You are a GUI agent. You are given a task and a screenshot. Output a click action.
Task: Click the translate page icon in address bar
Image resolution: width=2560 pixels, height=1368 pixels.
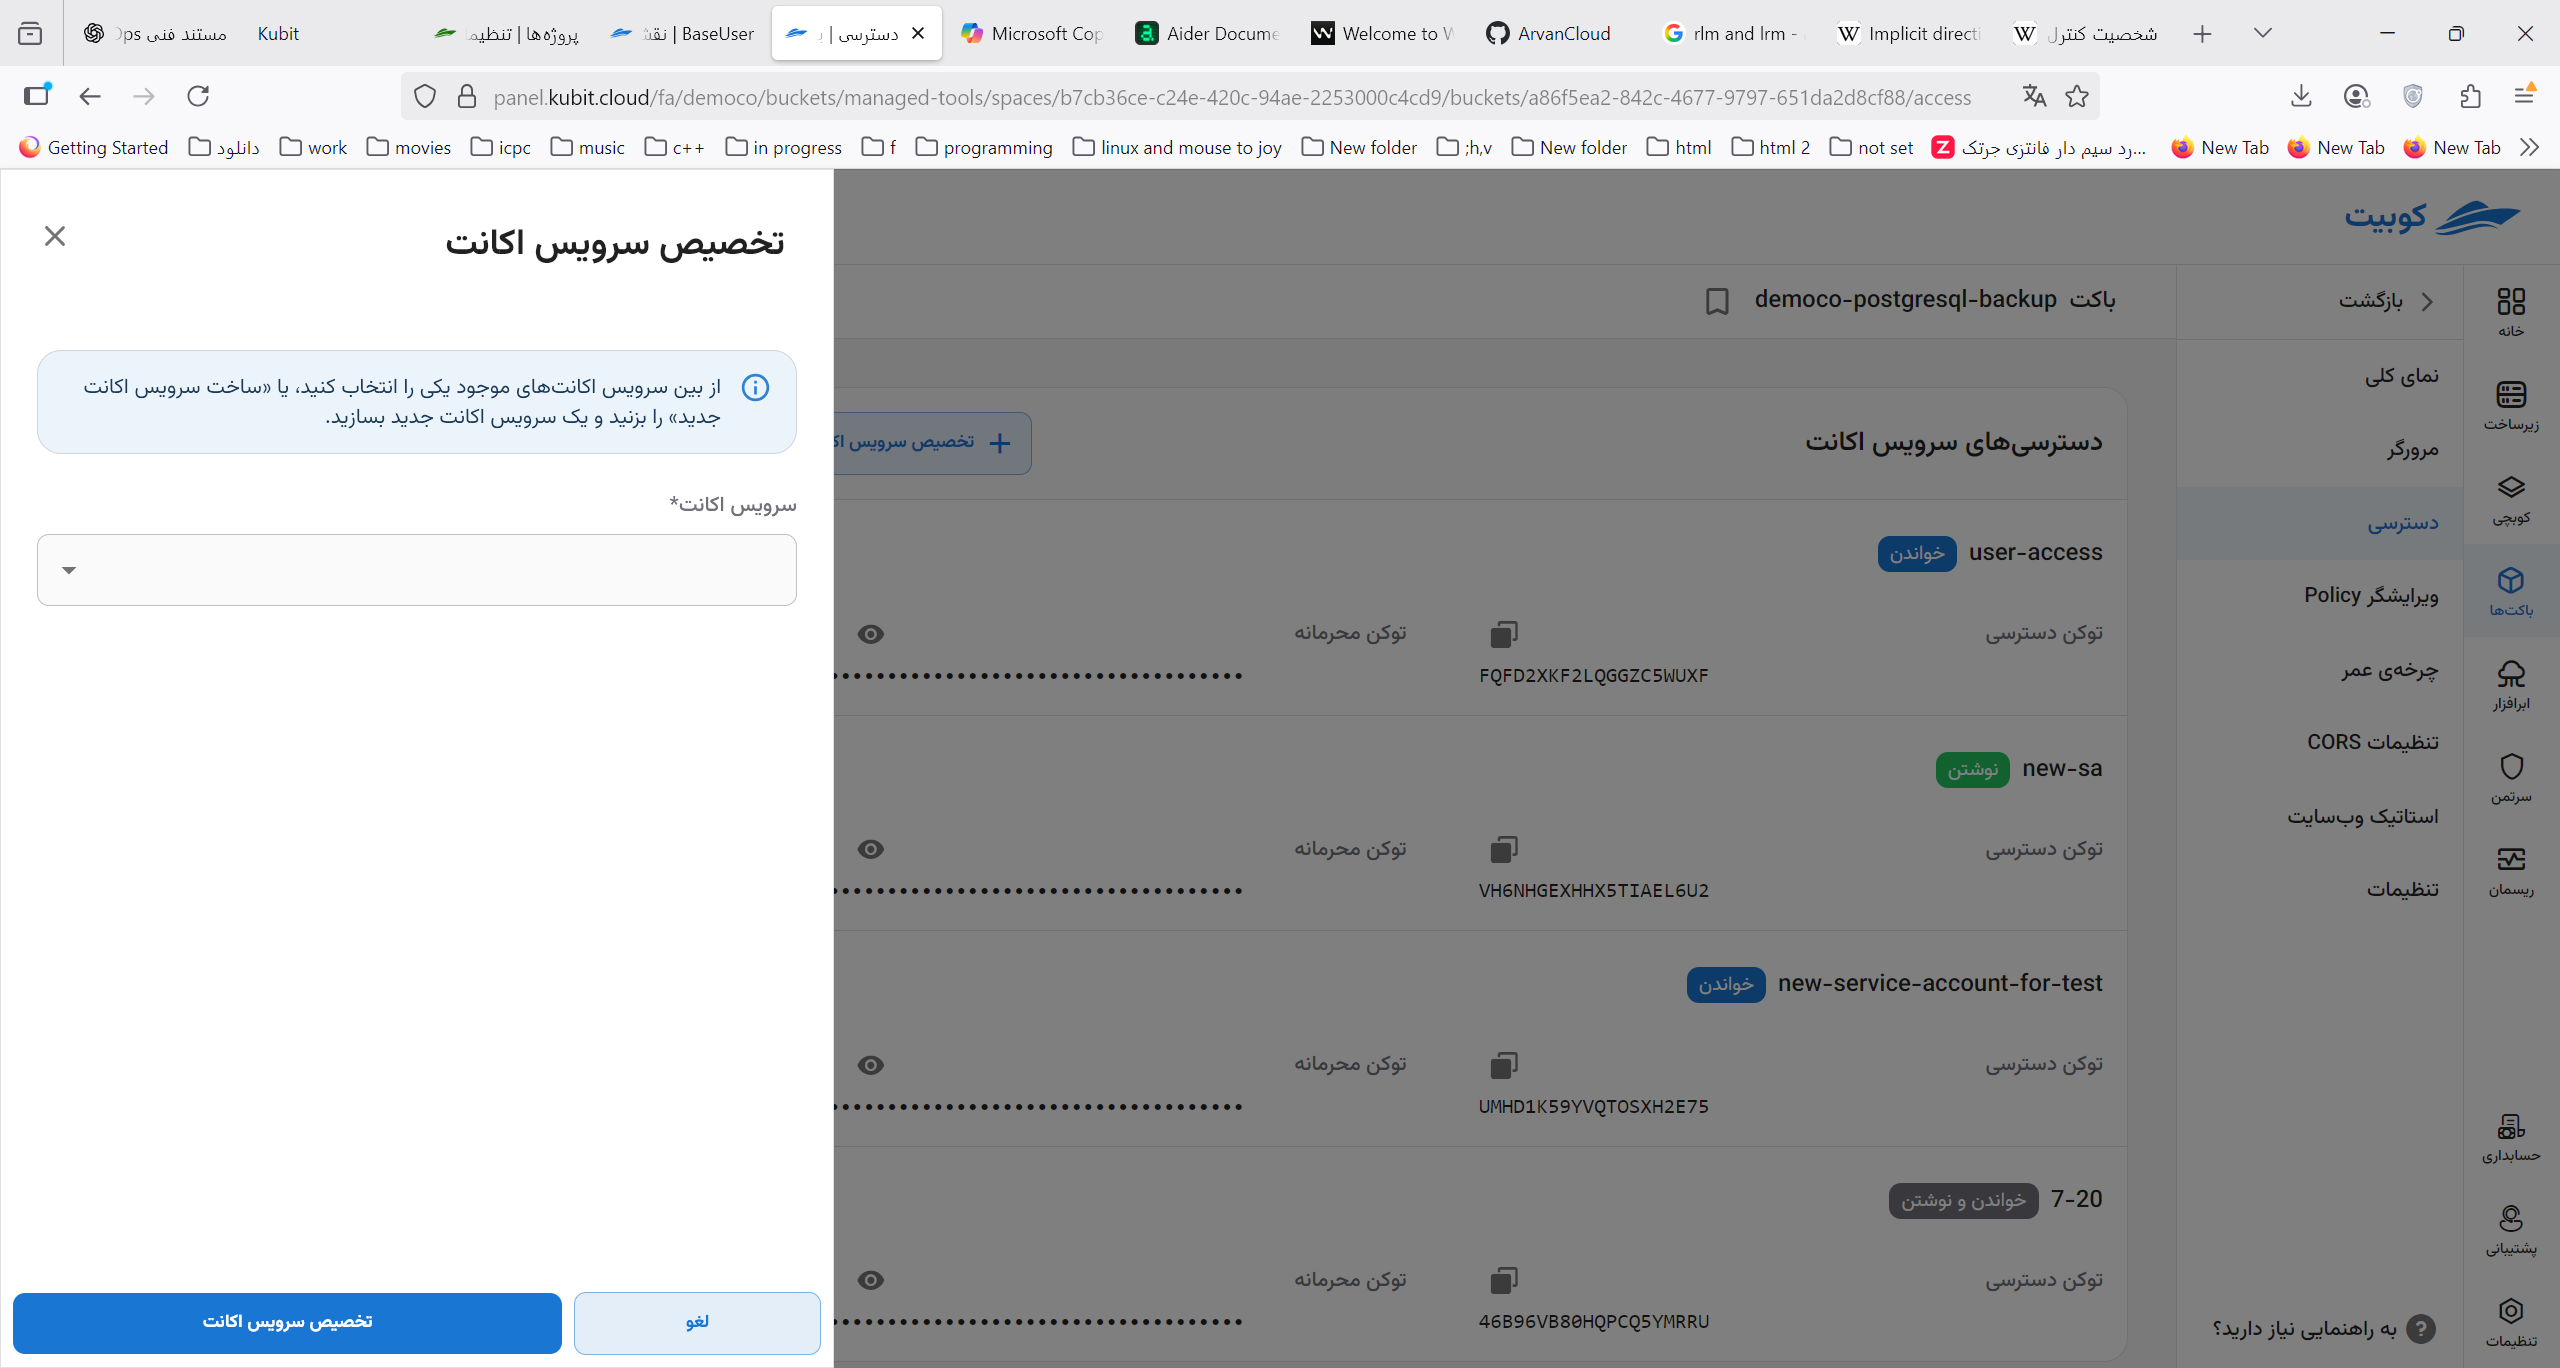(2034, 96)
